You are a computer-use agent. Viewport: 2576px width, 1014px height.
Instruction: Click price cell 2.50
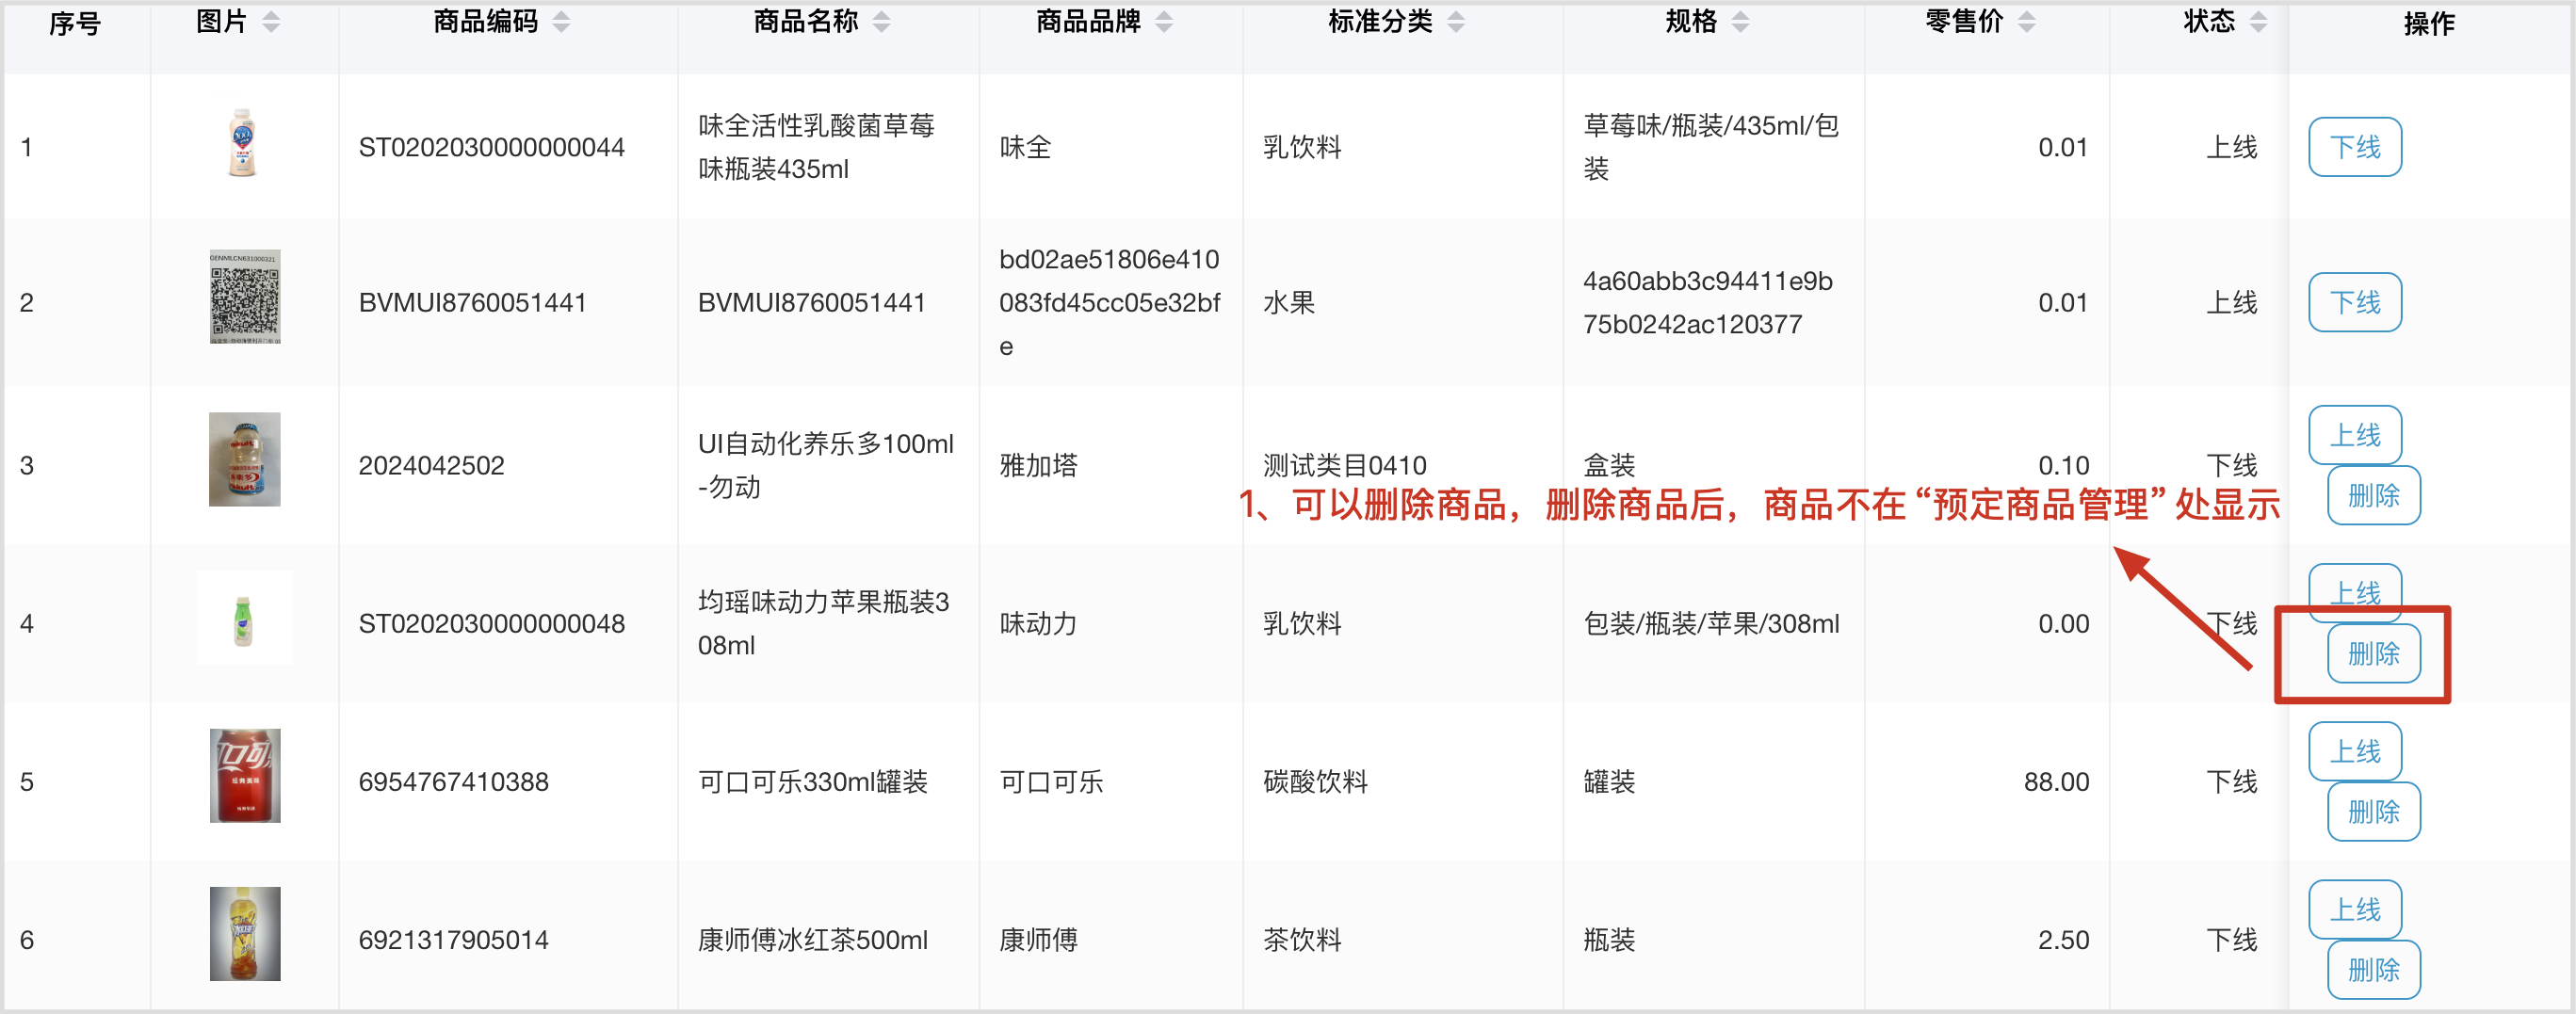tap(2063, 939)
